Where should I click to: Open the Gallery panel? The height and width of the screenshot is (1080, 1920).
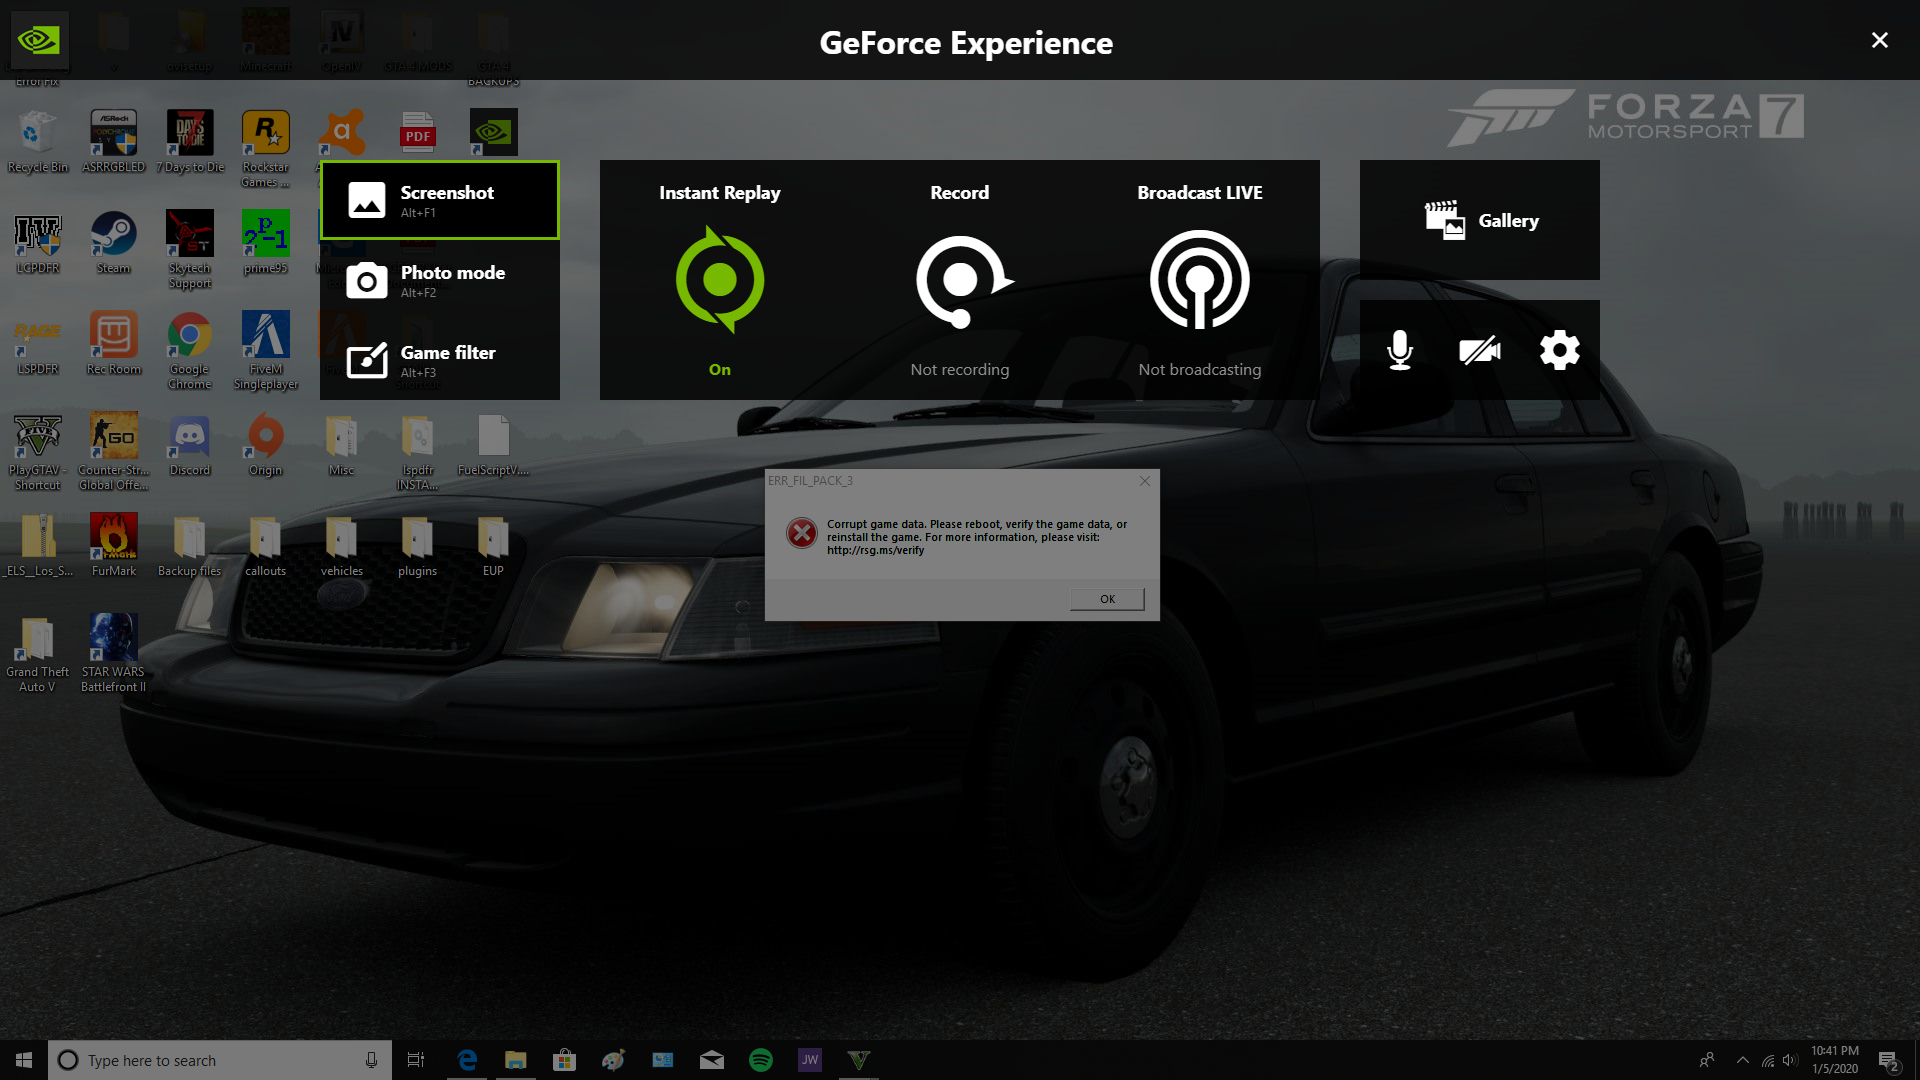point(1480,220)
